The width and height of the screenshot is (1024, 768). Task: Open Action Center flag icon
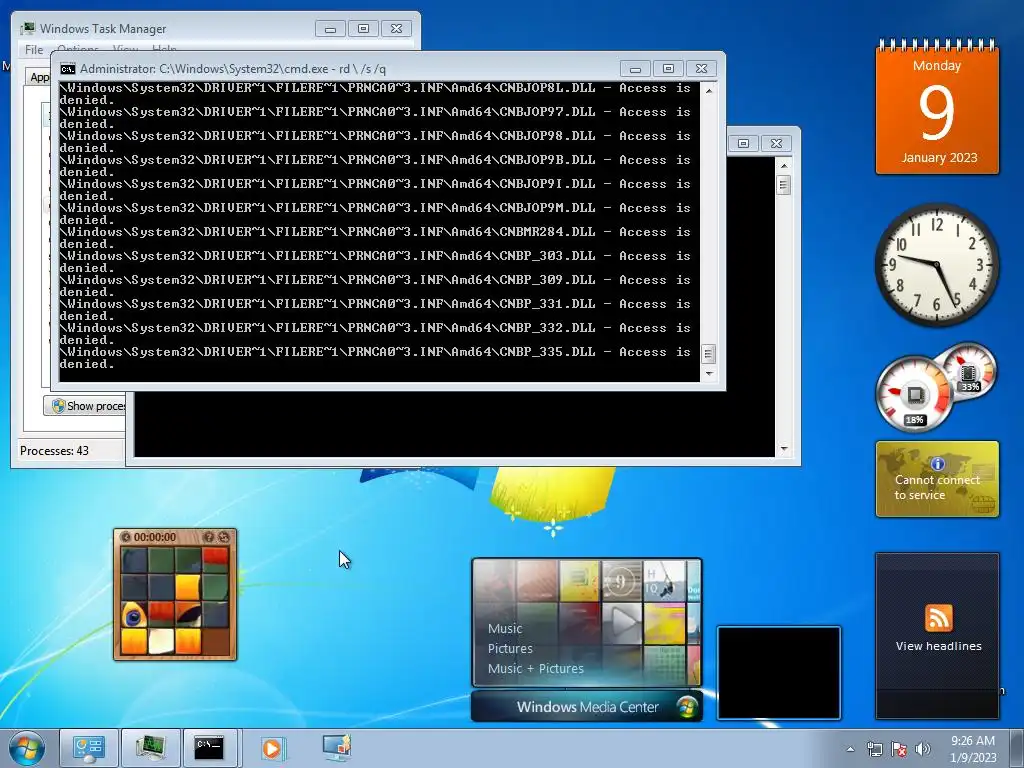click(899, 749)
